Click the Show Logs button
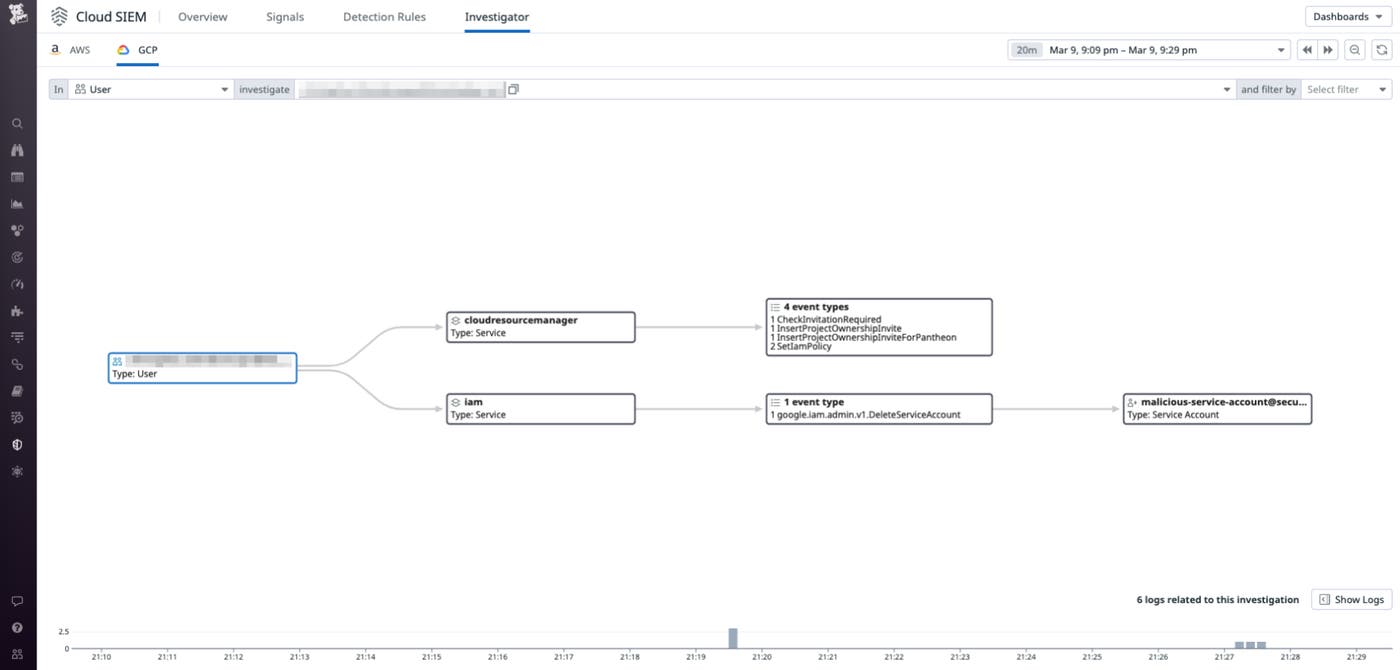1400x670 pixels. tap(1351, 600)
